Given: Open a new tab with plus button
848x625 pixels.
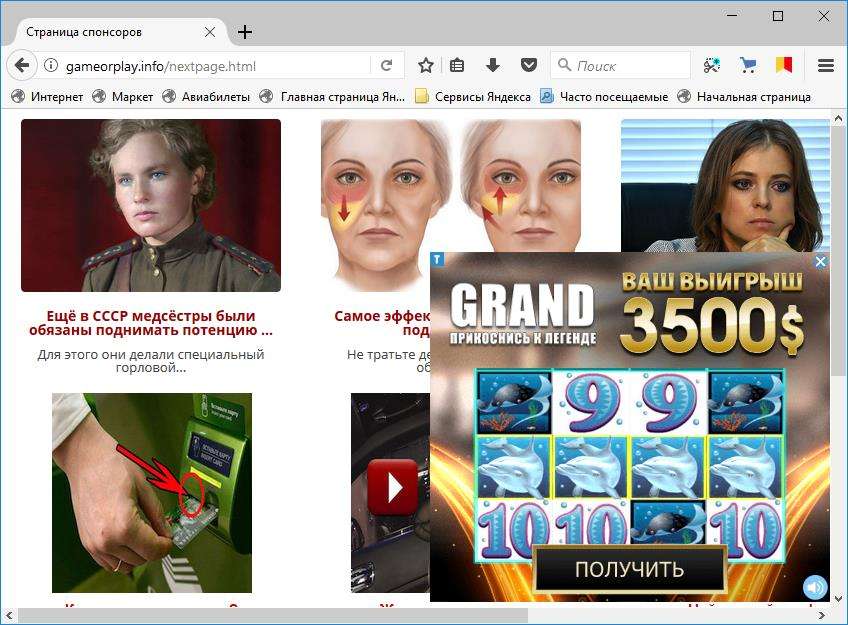Looking at the screenshot, I should pyautogui.click(x=244, y=32).
